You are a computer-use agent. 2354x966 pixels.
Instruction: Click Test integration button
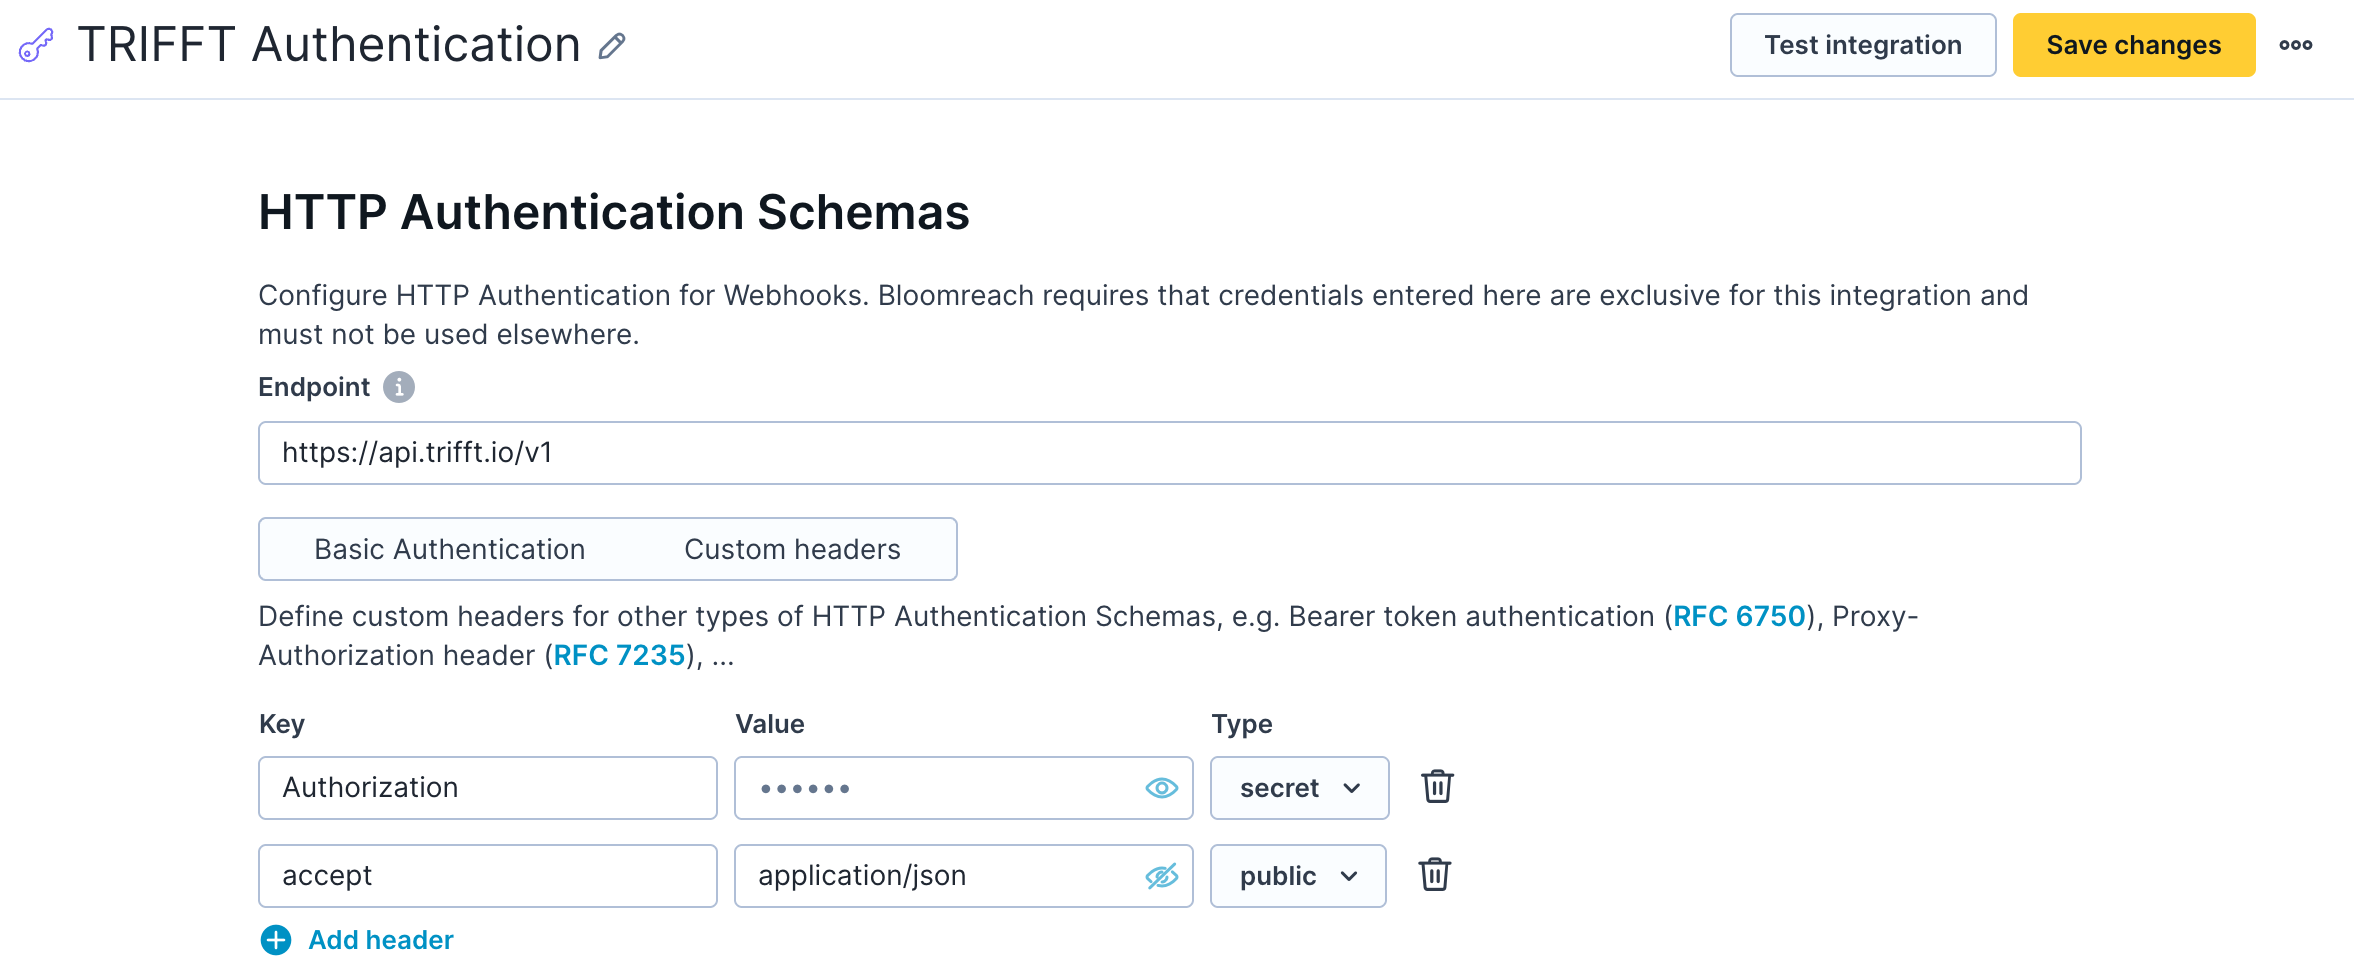(1863, 45)
